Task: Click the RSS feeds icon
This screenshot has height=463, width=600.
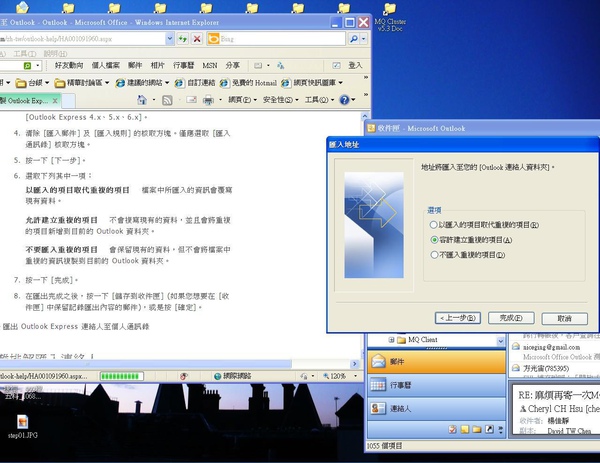Action: [167, 100]
